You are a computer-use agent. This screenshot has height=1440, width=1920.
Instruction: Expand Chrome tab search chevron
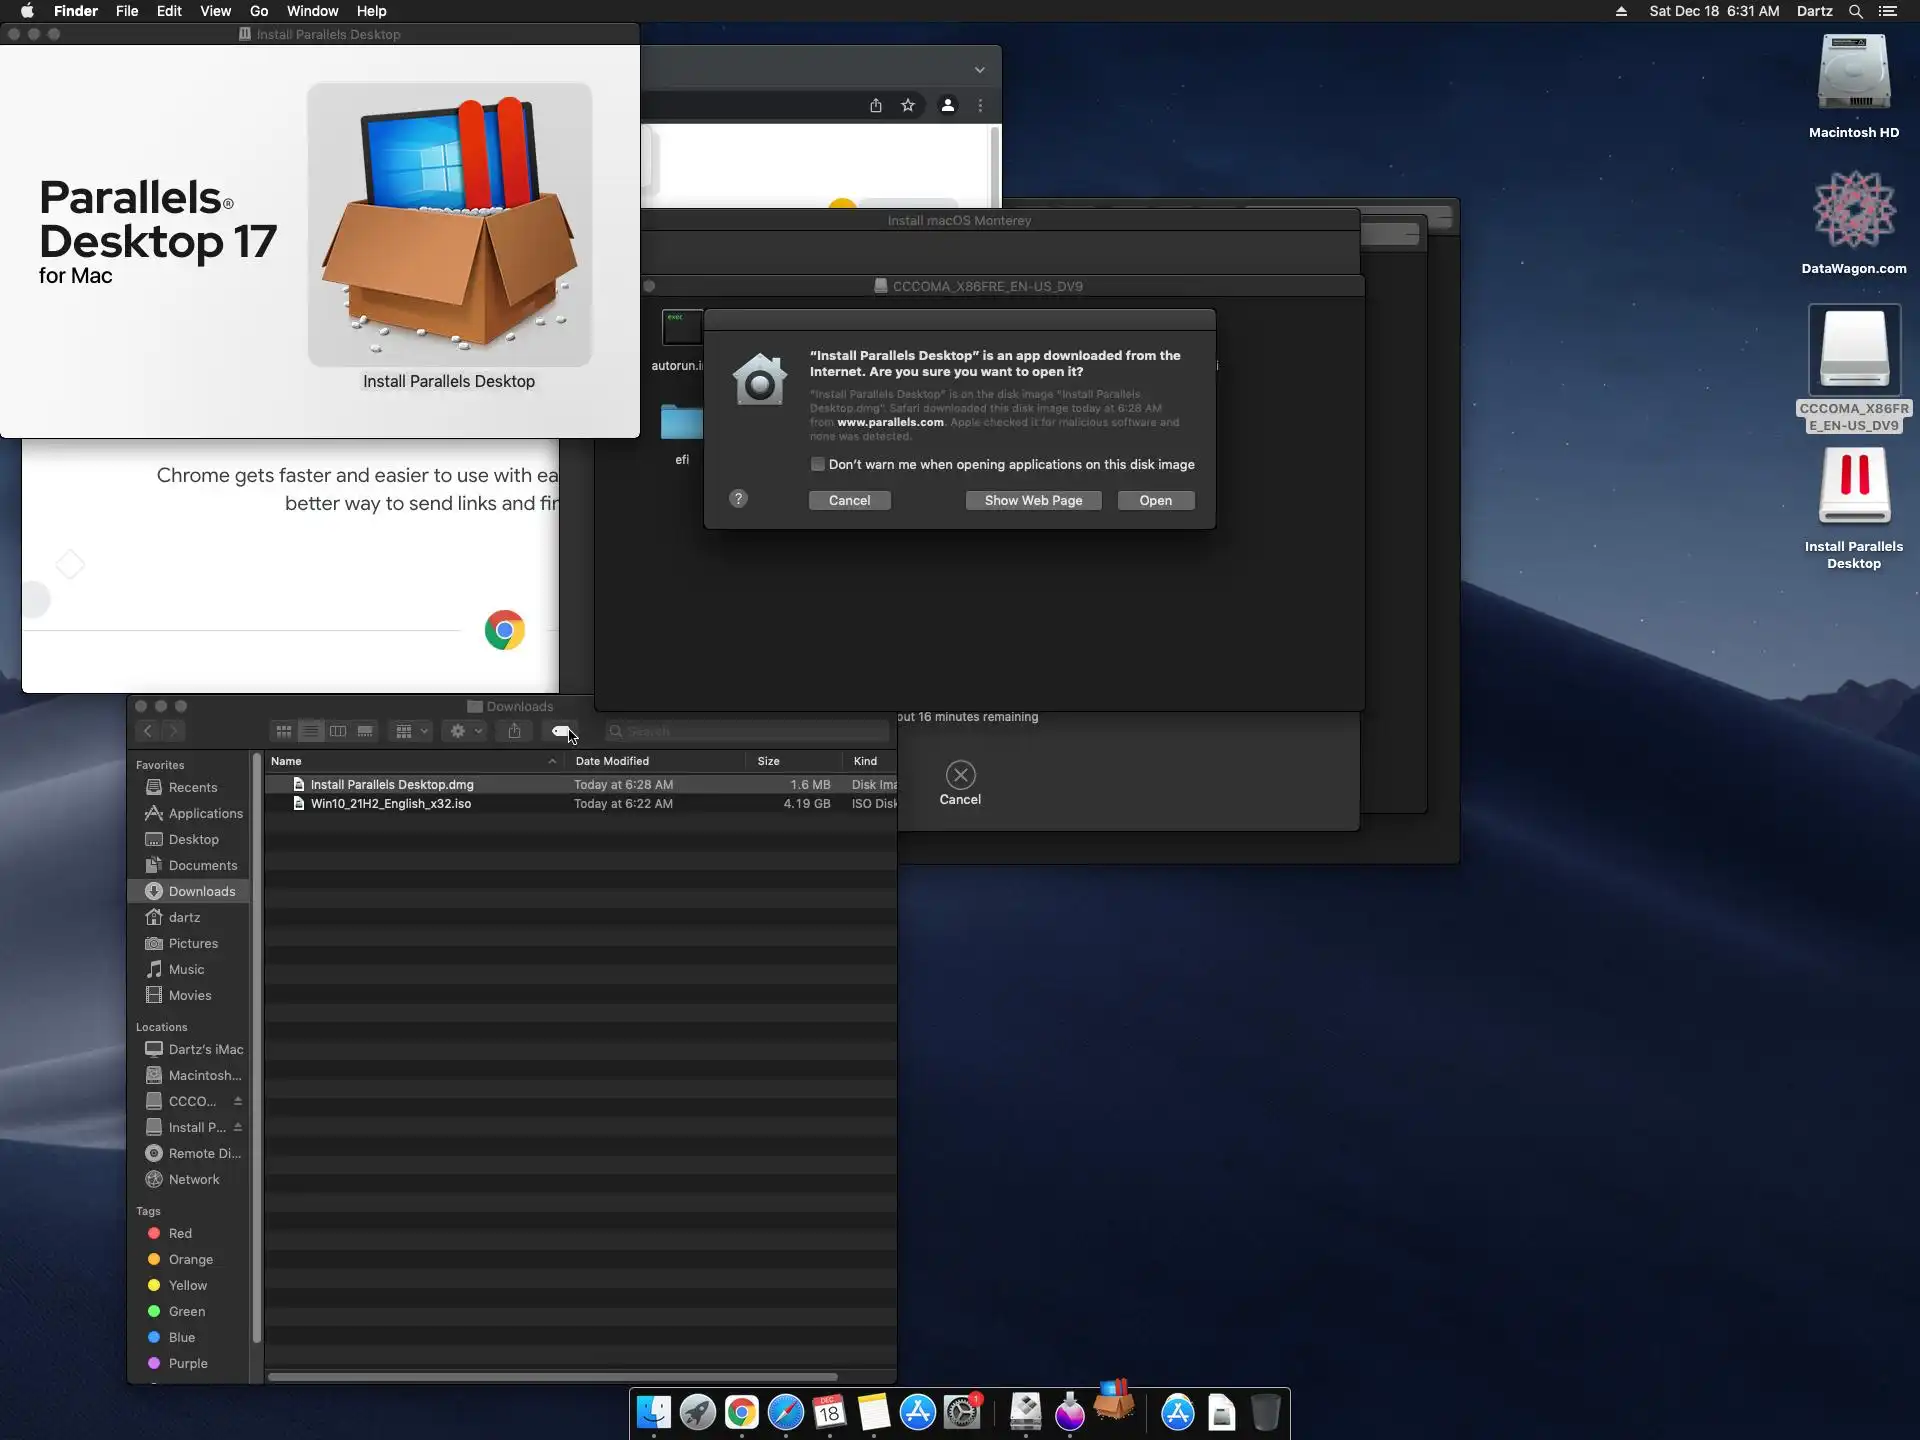[x=980, y=70]
